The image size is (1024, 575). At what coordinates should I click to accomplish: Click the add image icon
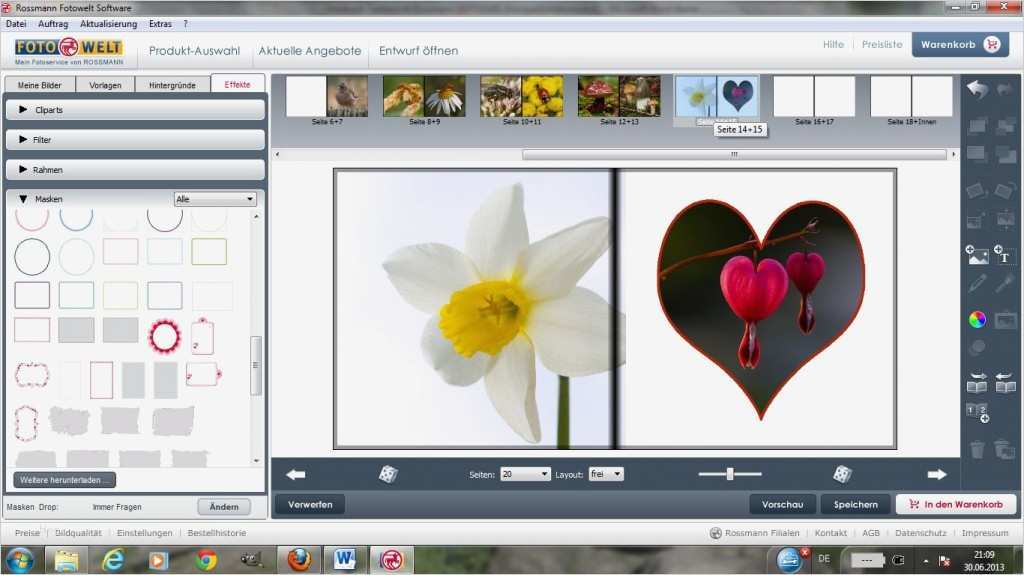(977, 254)
